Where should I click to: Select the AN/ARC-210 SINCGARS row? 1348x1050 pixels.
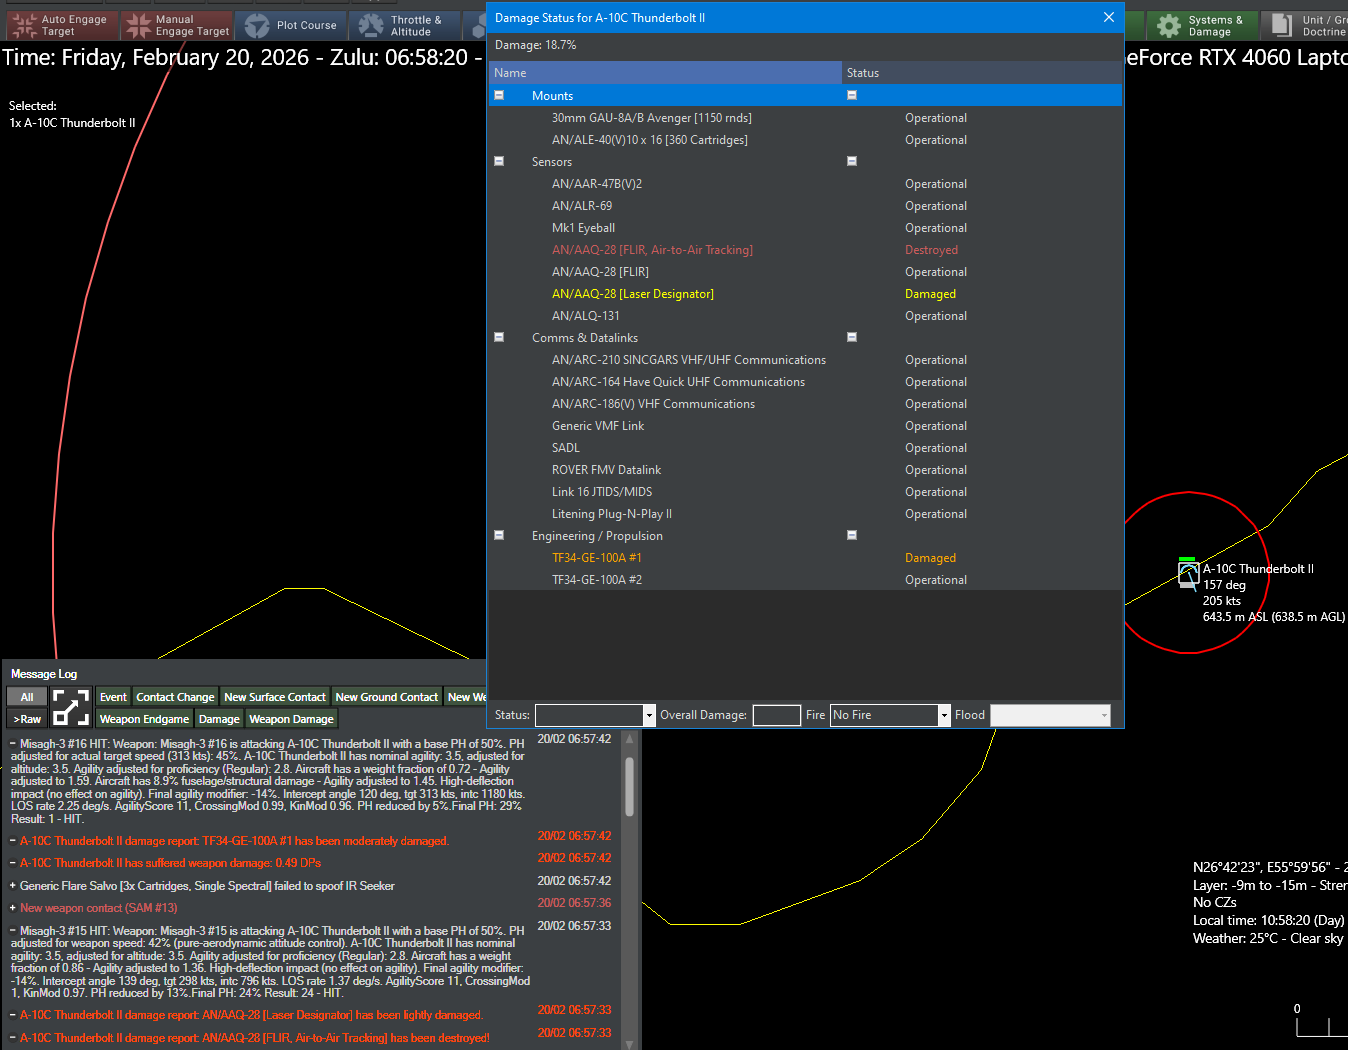point(805,360)
